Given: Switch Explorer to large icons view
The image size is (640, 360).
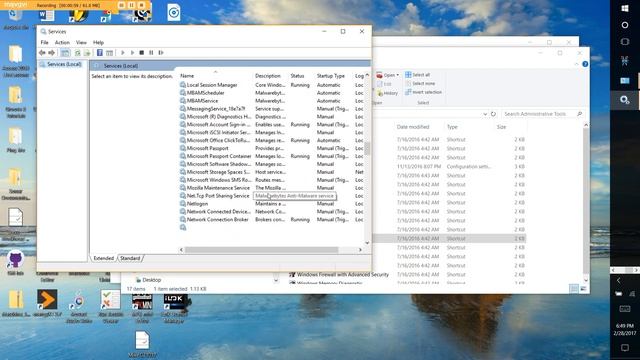Looking at the screenshot, I should pyautogui.click(x=583, y=289).
